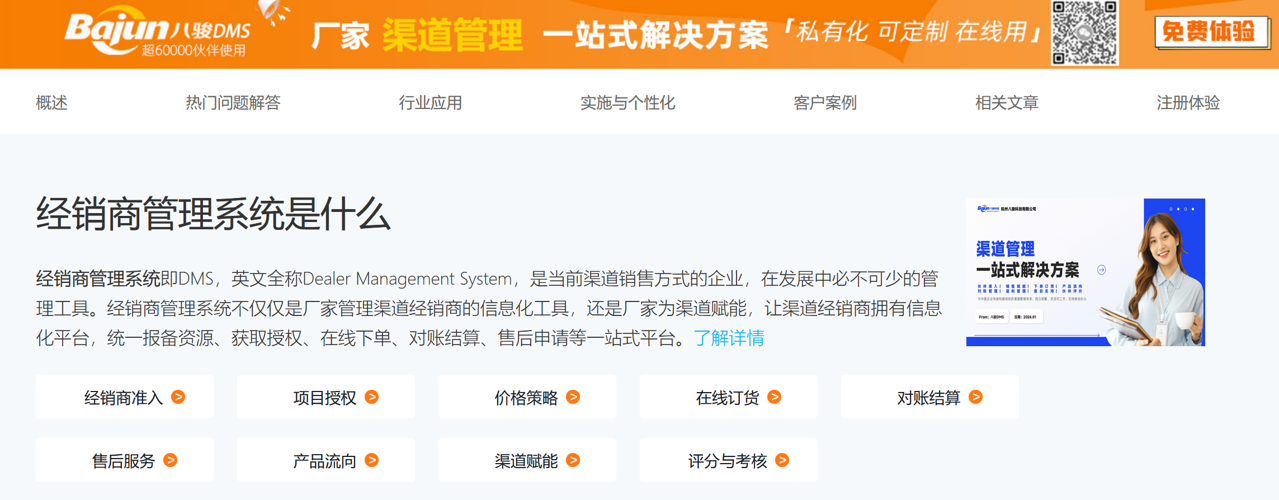View the 相关文章 section
Screen dimensions: 1279x500
click(x=1007, y=102)
